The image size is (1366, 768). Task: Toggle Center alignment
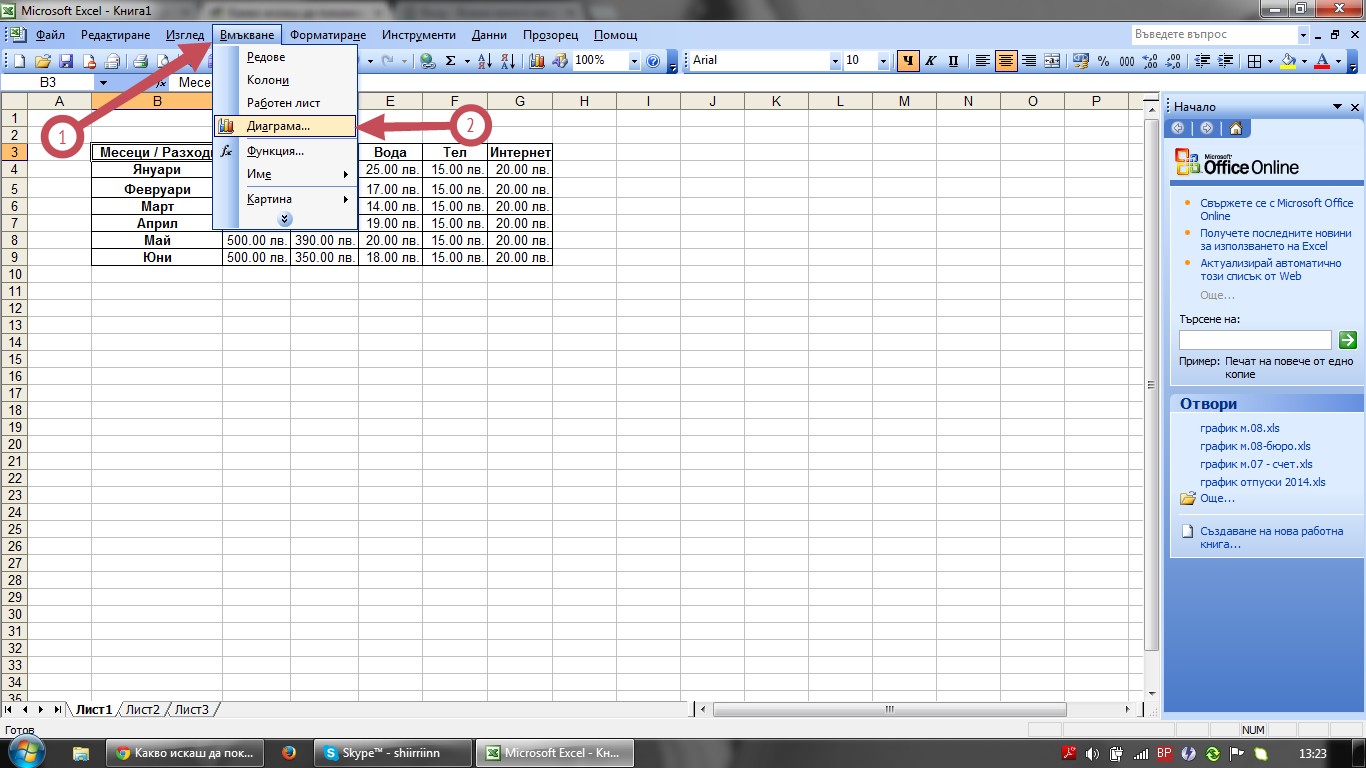[x=1006, y=61]
